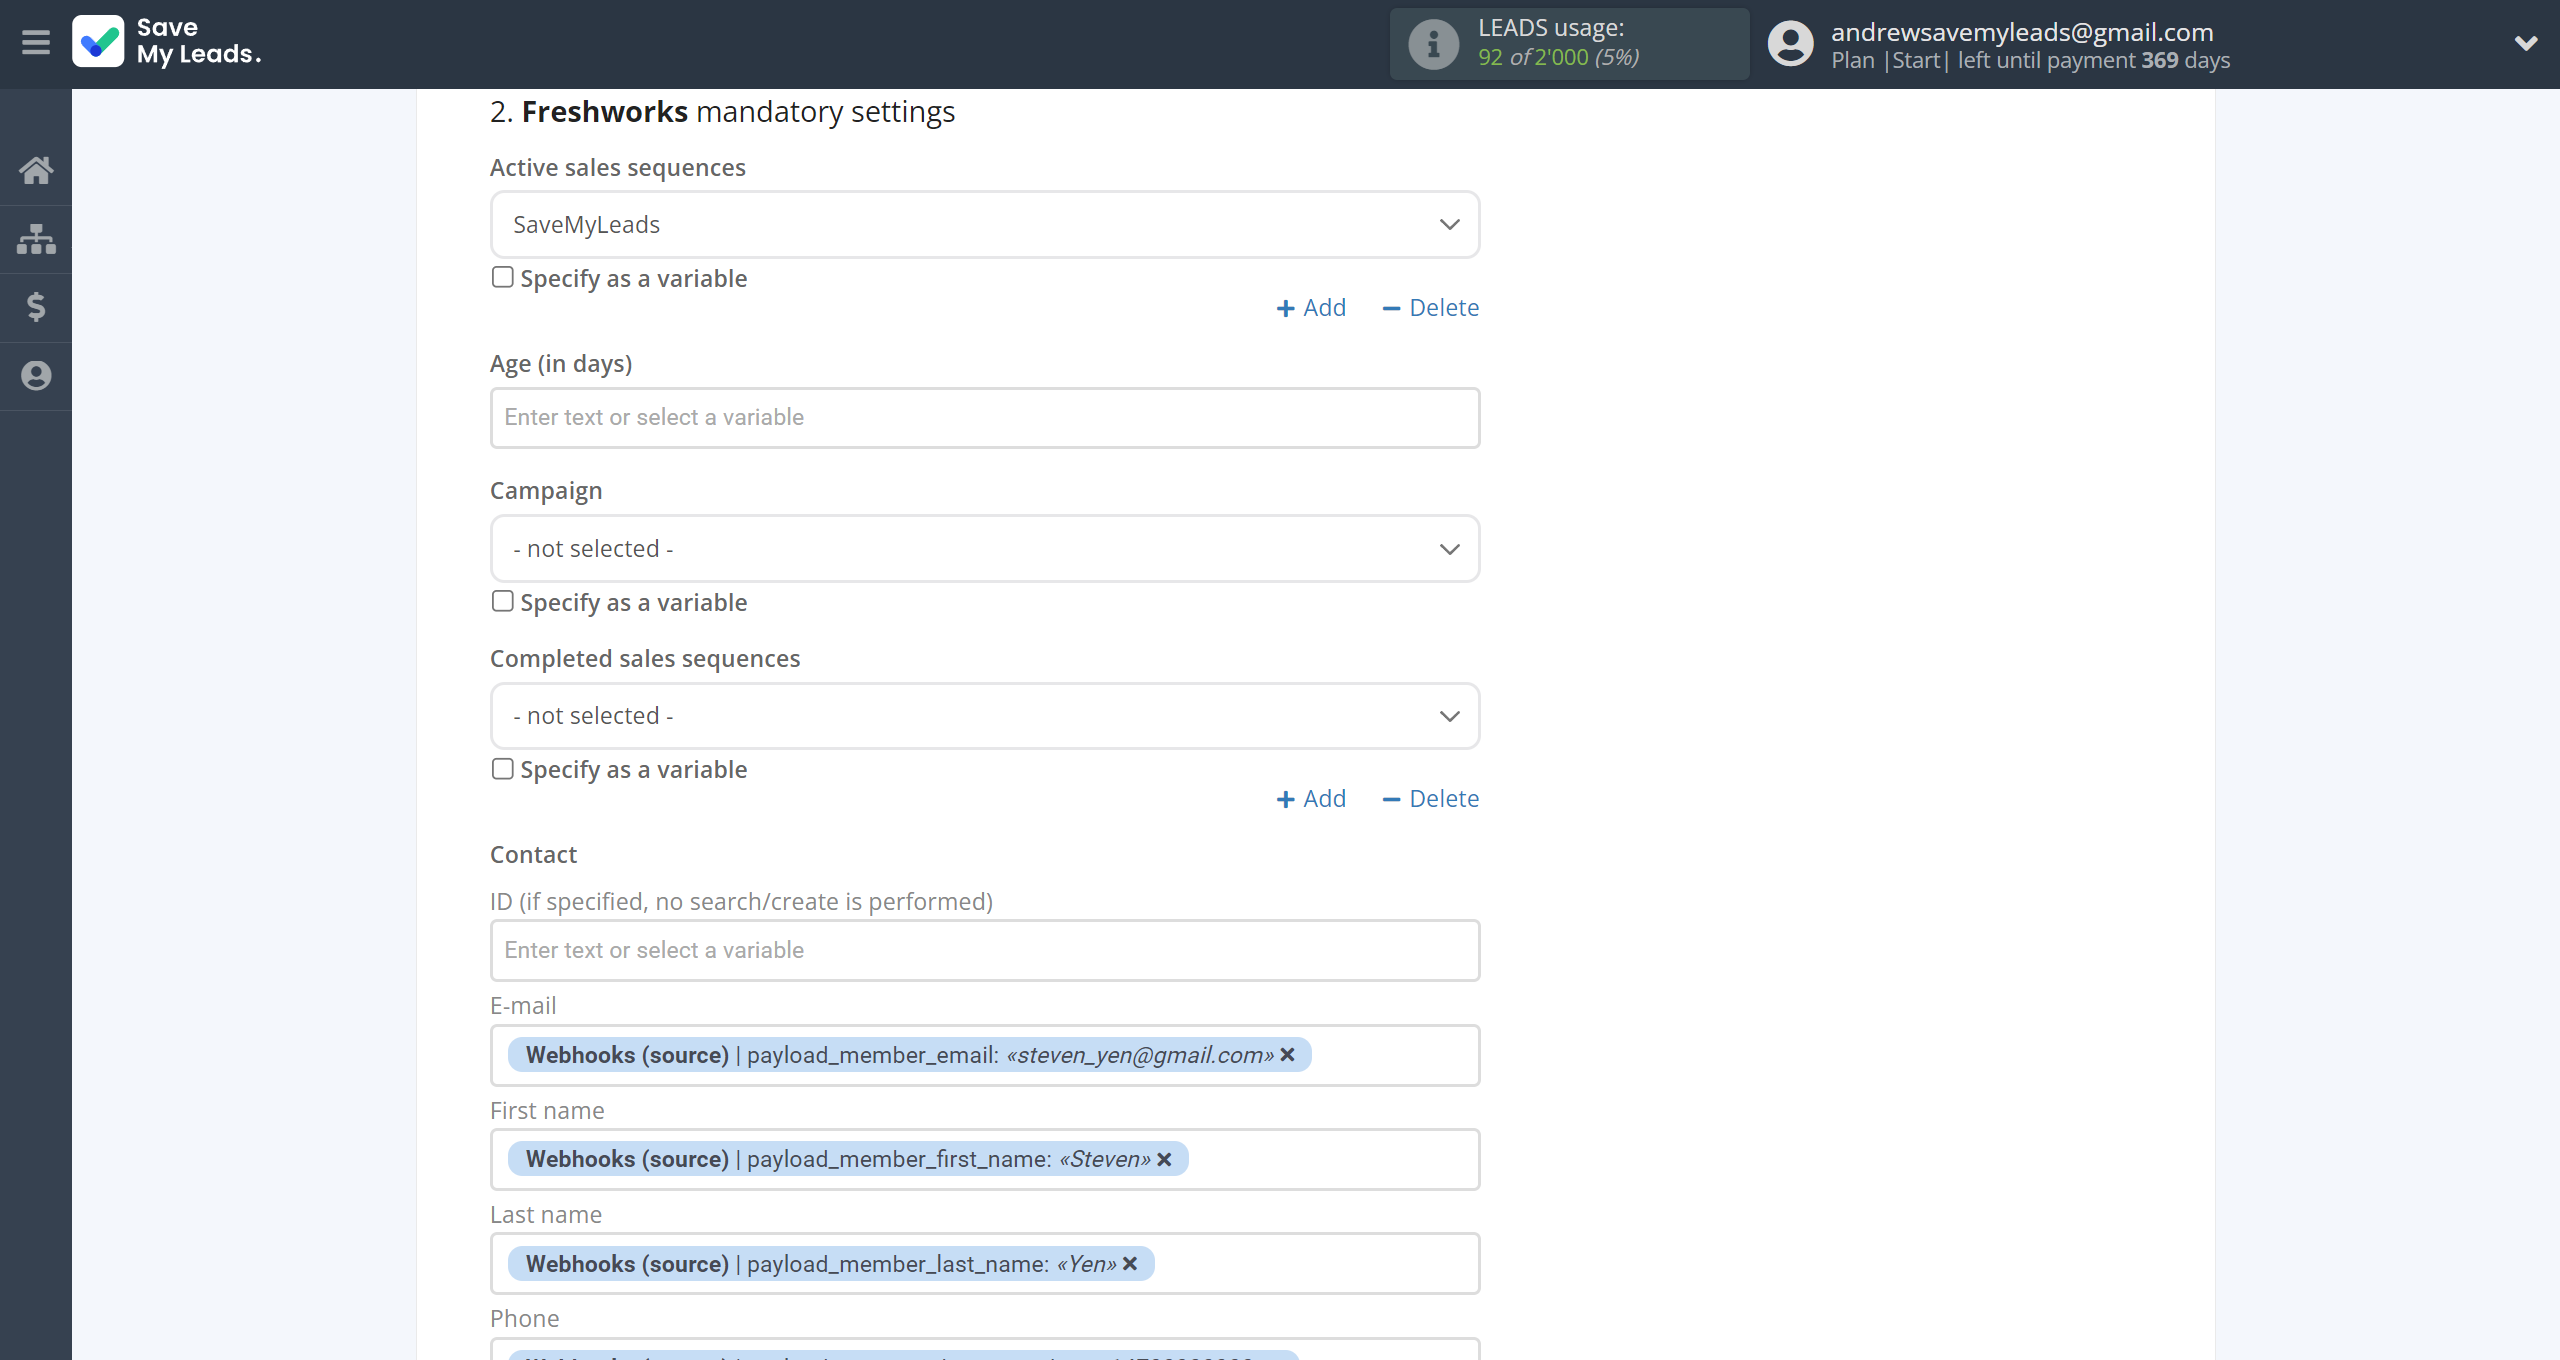Viewport: 2560px width, 1360px height.
Task: Click the plan payment days text
Action: [2030, 60]
